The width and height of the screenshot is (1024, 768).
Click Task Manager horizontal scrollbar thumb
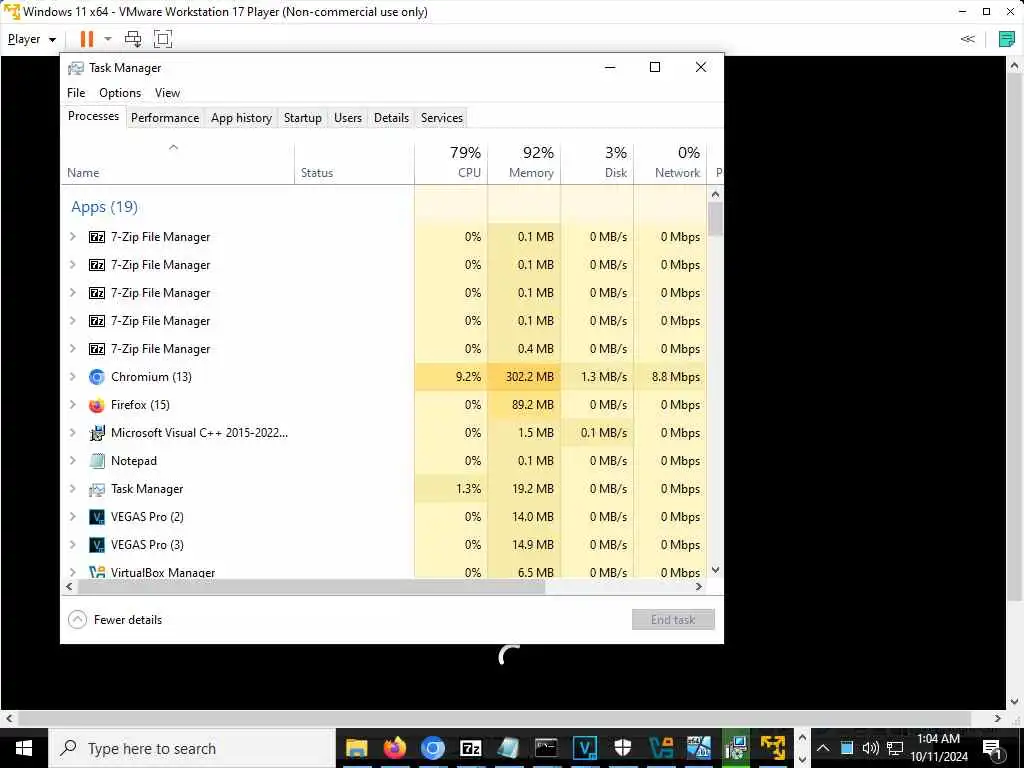312,586
